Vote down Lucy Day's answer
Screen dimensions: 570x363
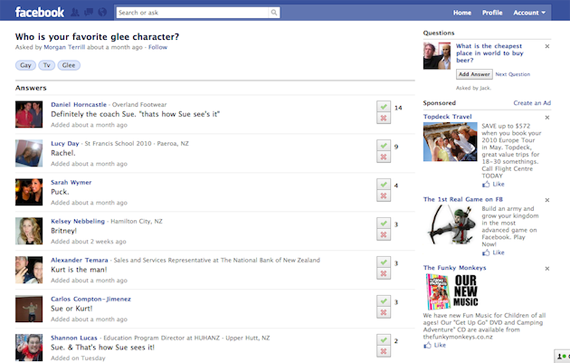[x=384, y=157]
